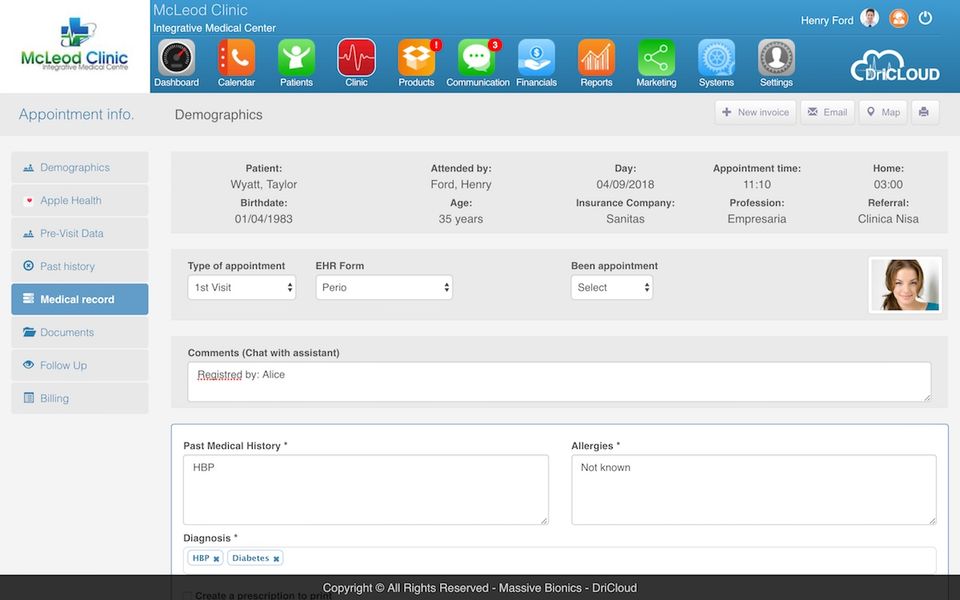Click the New invoice button
This screenshot has height=600, width=960.
click(x=756, y=113)
